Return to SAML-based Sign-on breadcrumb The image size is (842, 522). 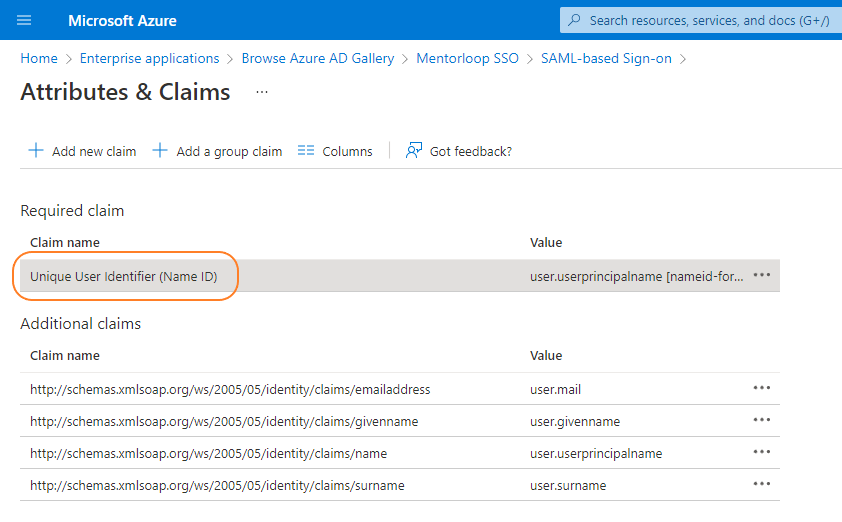(606, 59)
